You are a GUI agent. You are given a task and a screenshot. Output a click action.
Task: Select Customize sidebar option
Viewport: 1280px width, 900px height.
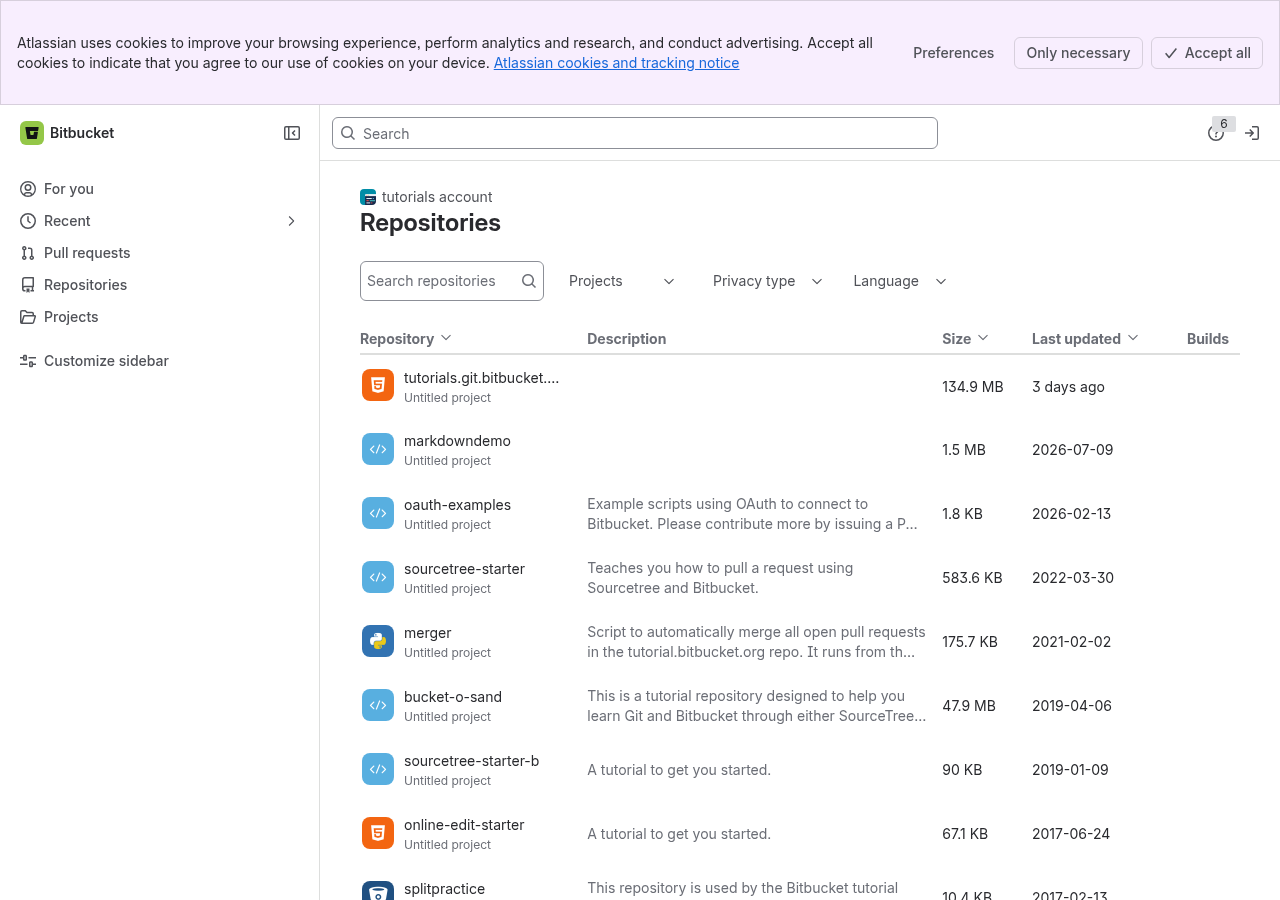160,361
